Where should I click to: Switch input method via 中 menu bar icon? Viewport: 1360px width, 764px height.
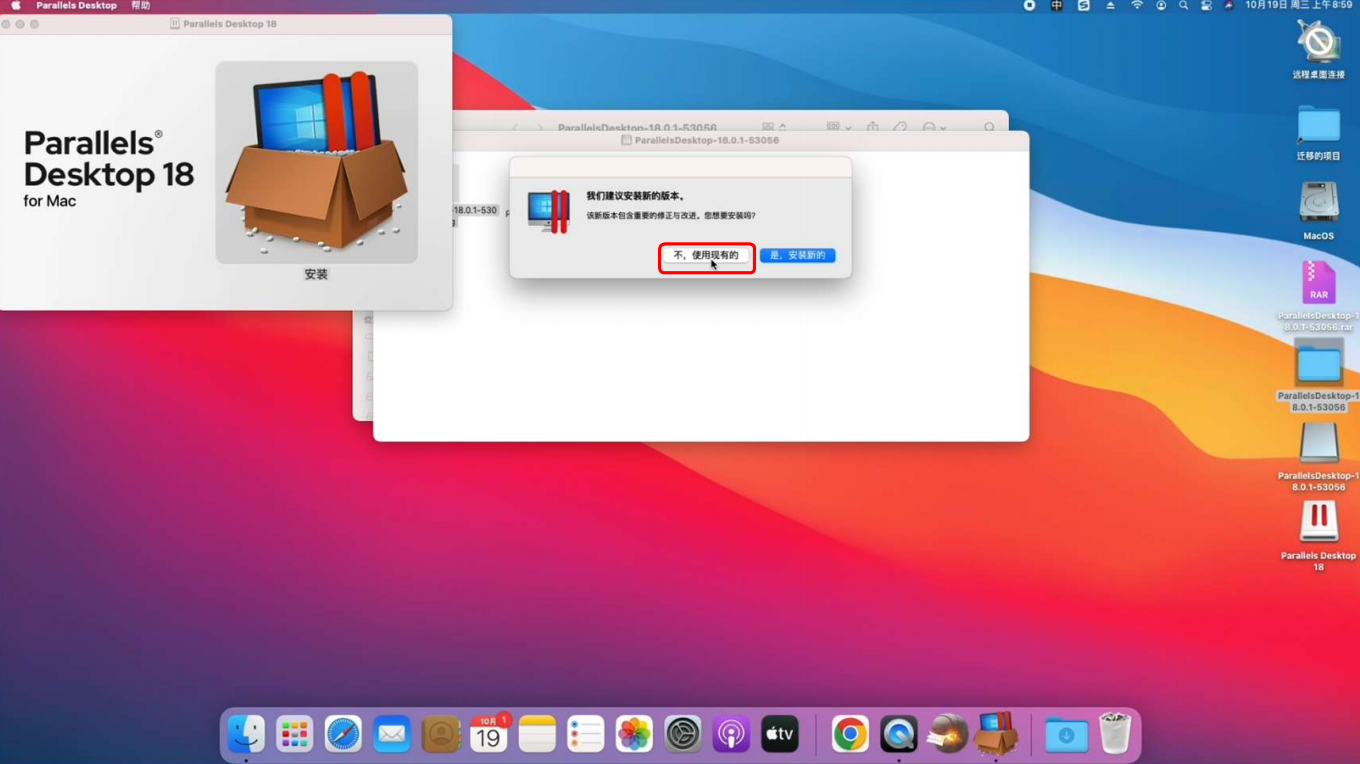tap(1056, 6)
